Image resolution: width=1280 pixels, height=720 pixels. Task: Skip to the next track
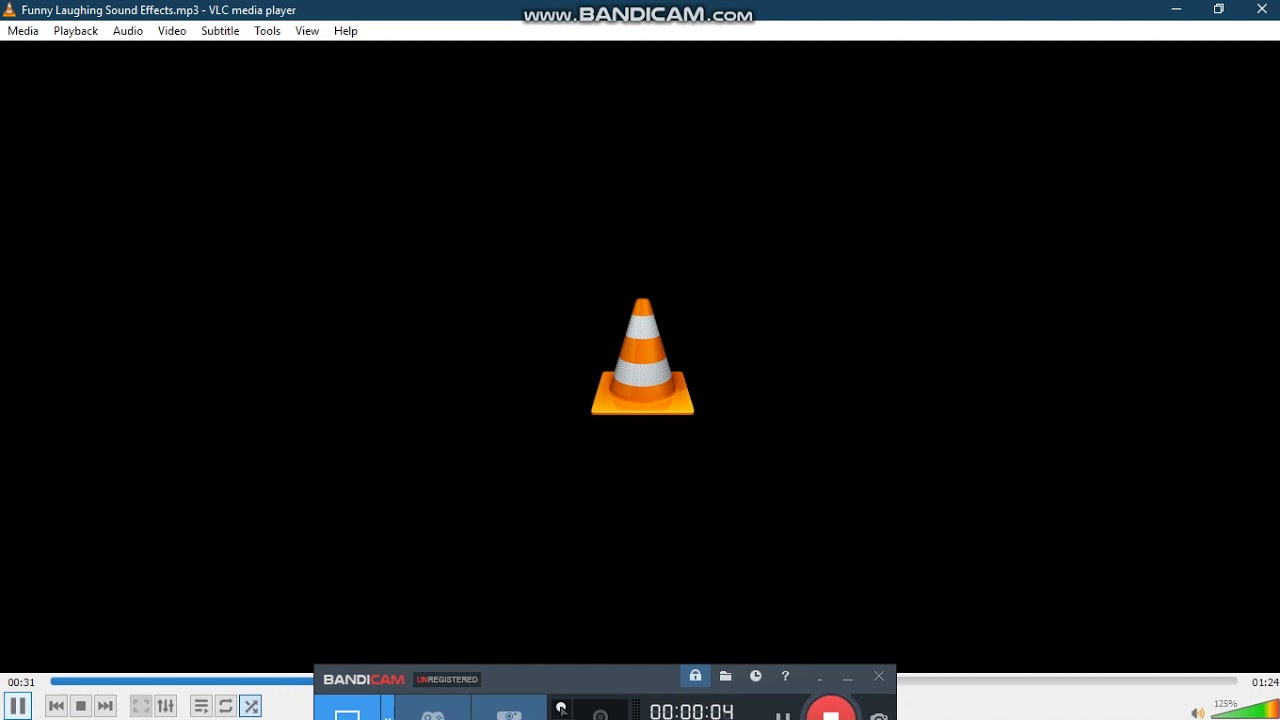105,706
